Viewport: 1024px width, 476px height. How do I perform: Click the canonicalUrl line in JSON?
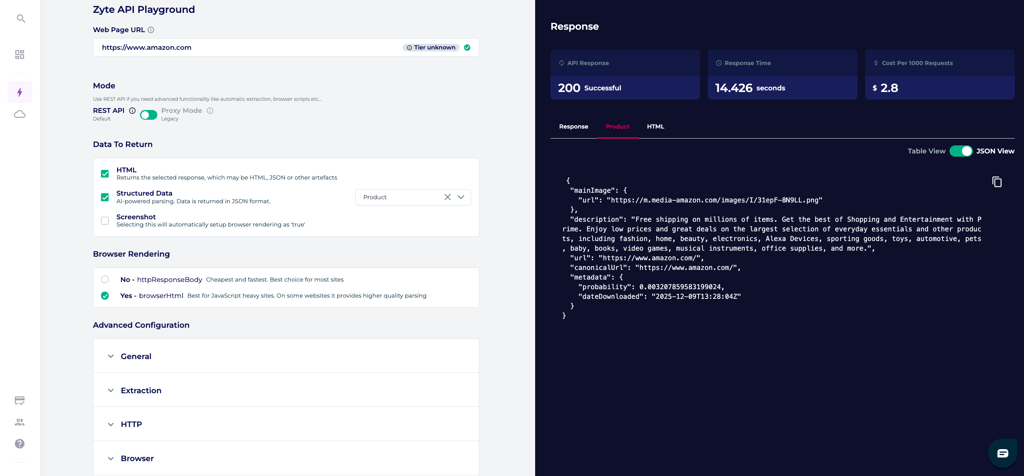[x=655, y=268]
